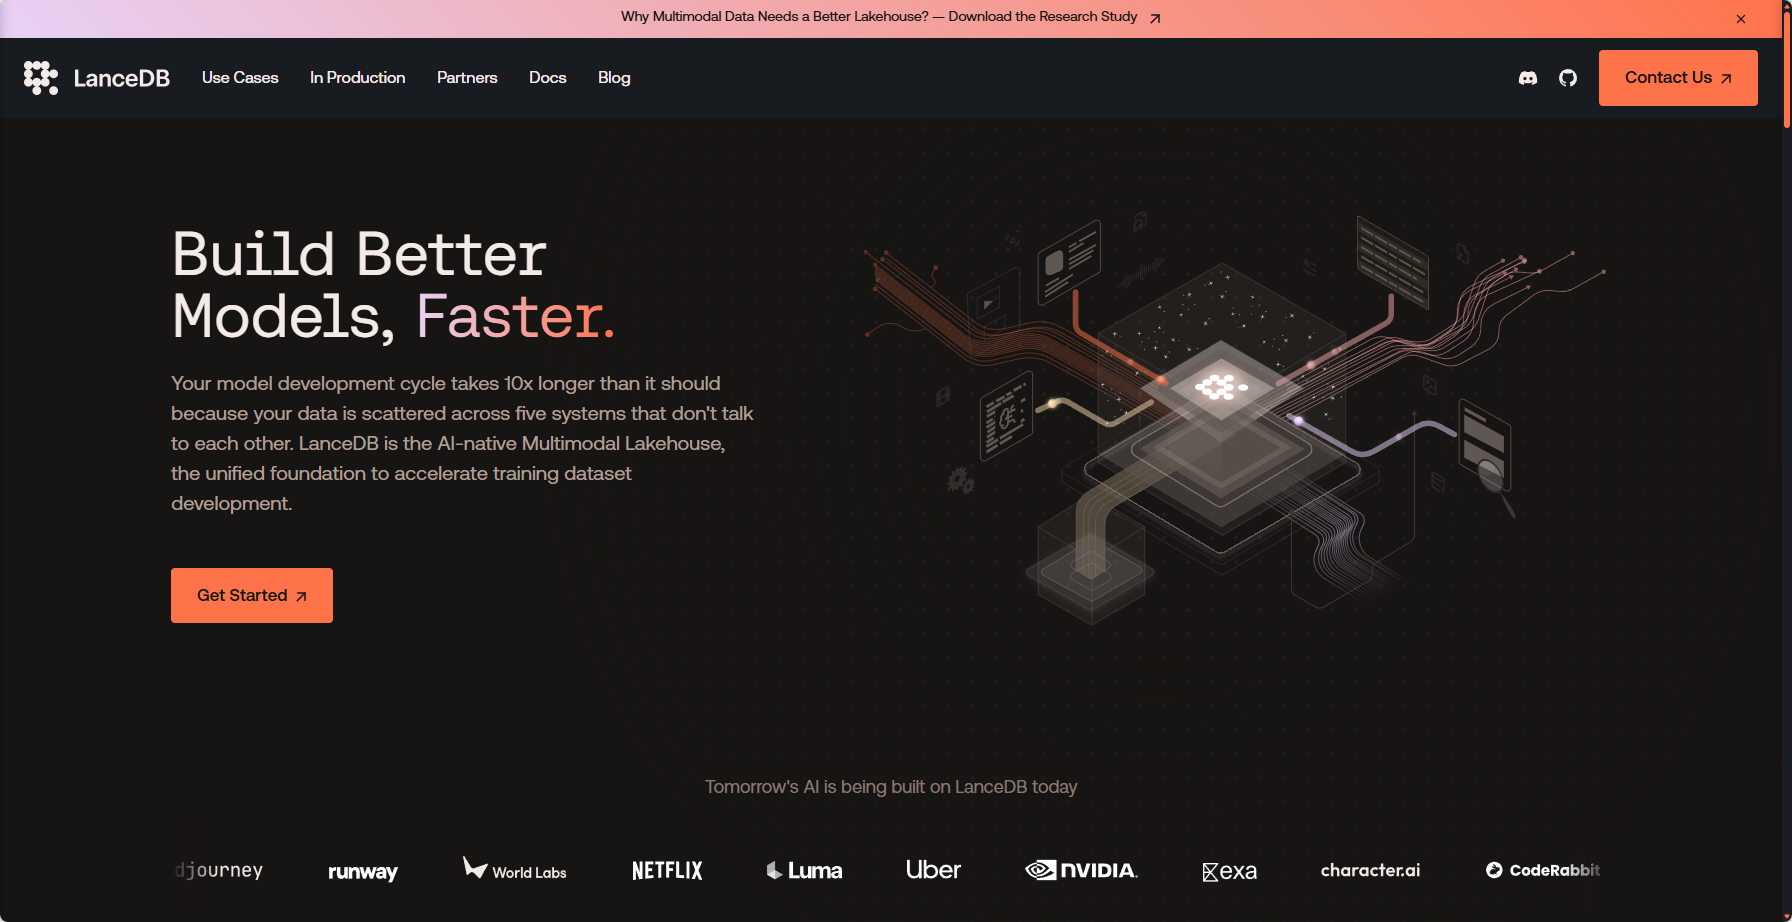Click the Uber customer logo
The height and width of the screenshot is (922, 1792).
(x=933, y=870)
